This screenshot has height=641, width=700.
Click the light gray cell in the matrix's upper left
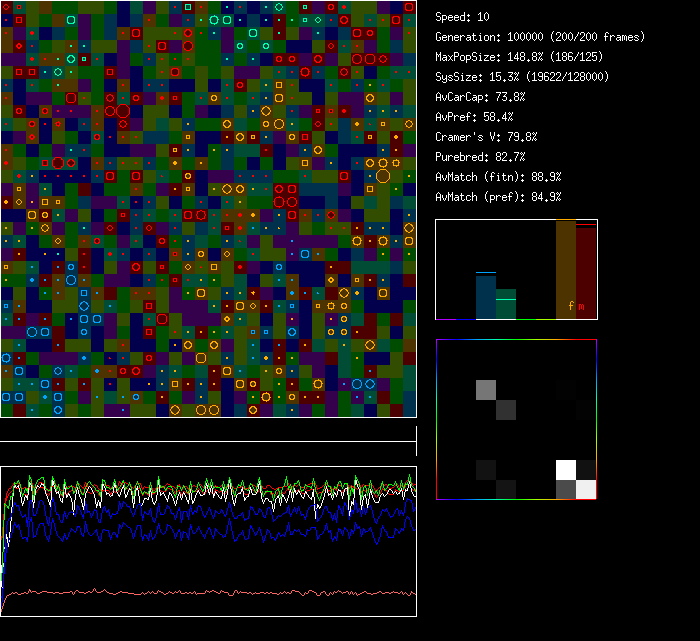pos(486,390)
